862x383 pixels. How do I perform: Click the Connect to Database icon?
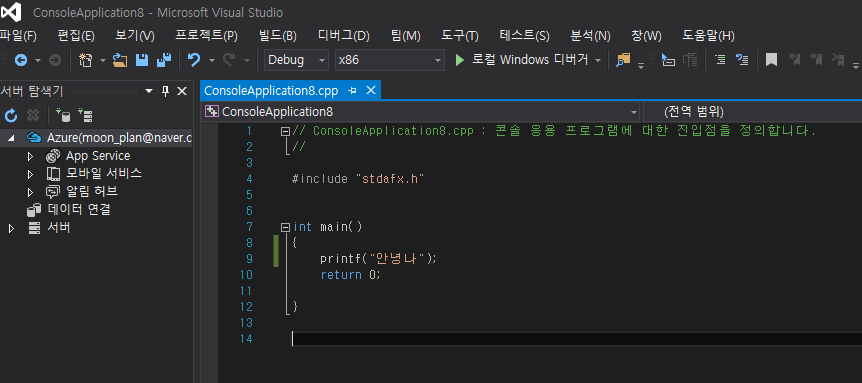click(x=63, y=115)
